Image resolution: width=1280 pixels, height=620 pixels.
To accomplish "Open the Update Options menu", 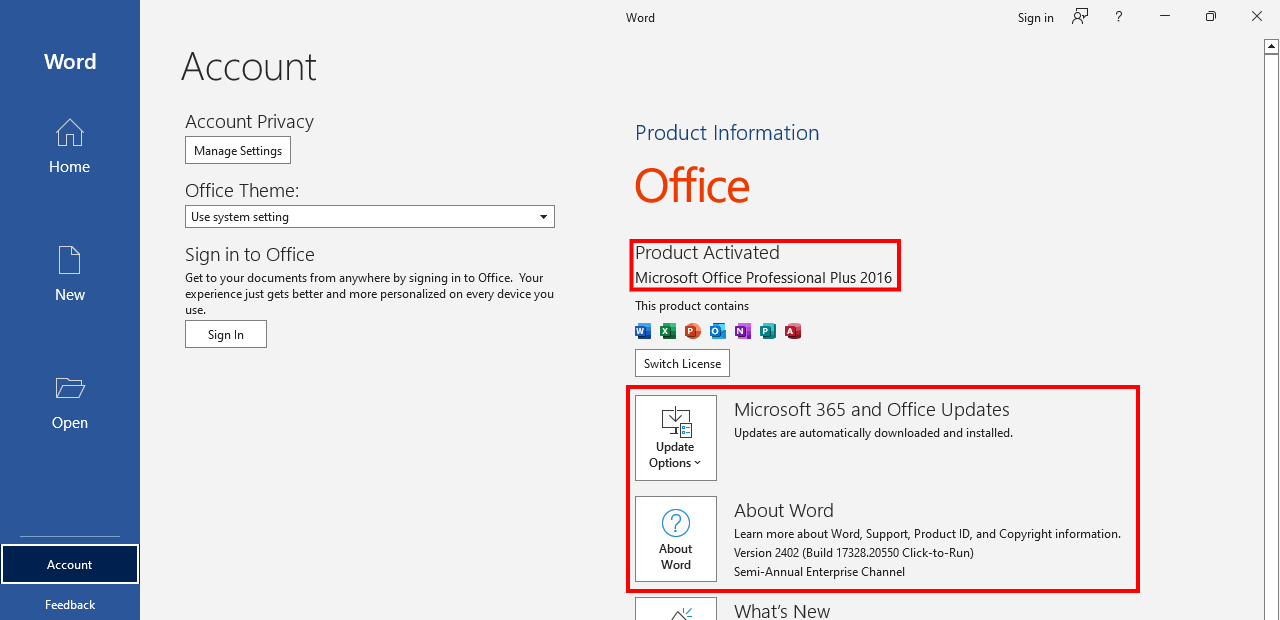I will pos(676,438).
